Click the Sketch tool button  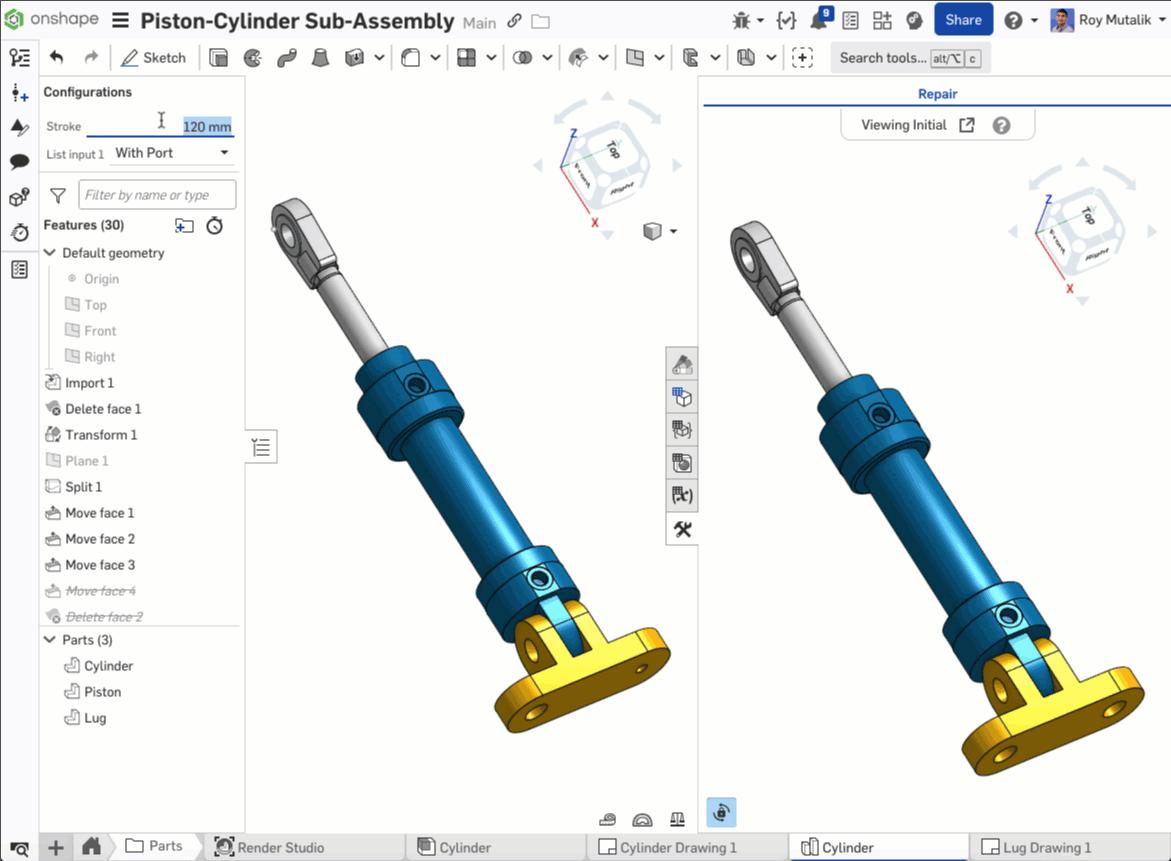pyautogui.click(x=153, y=58)
